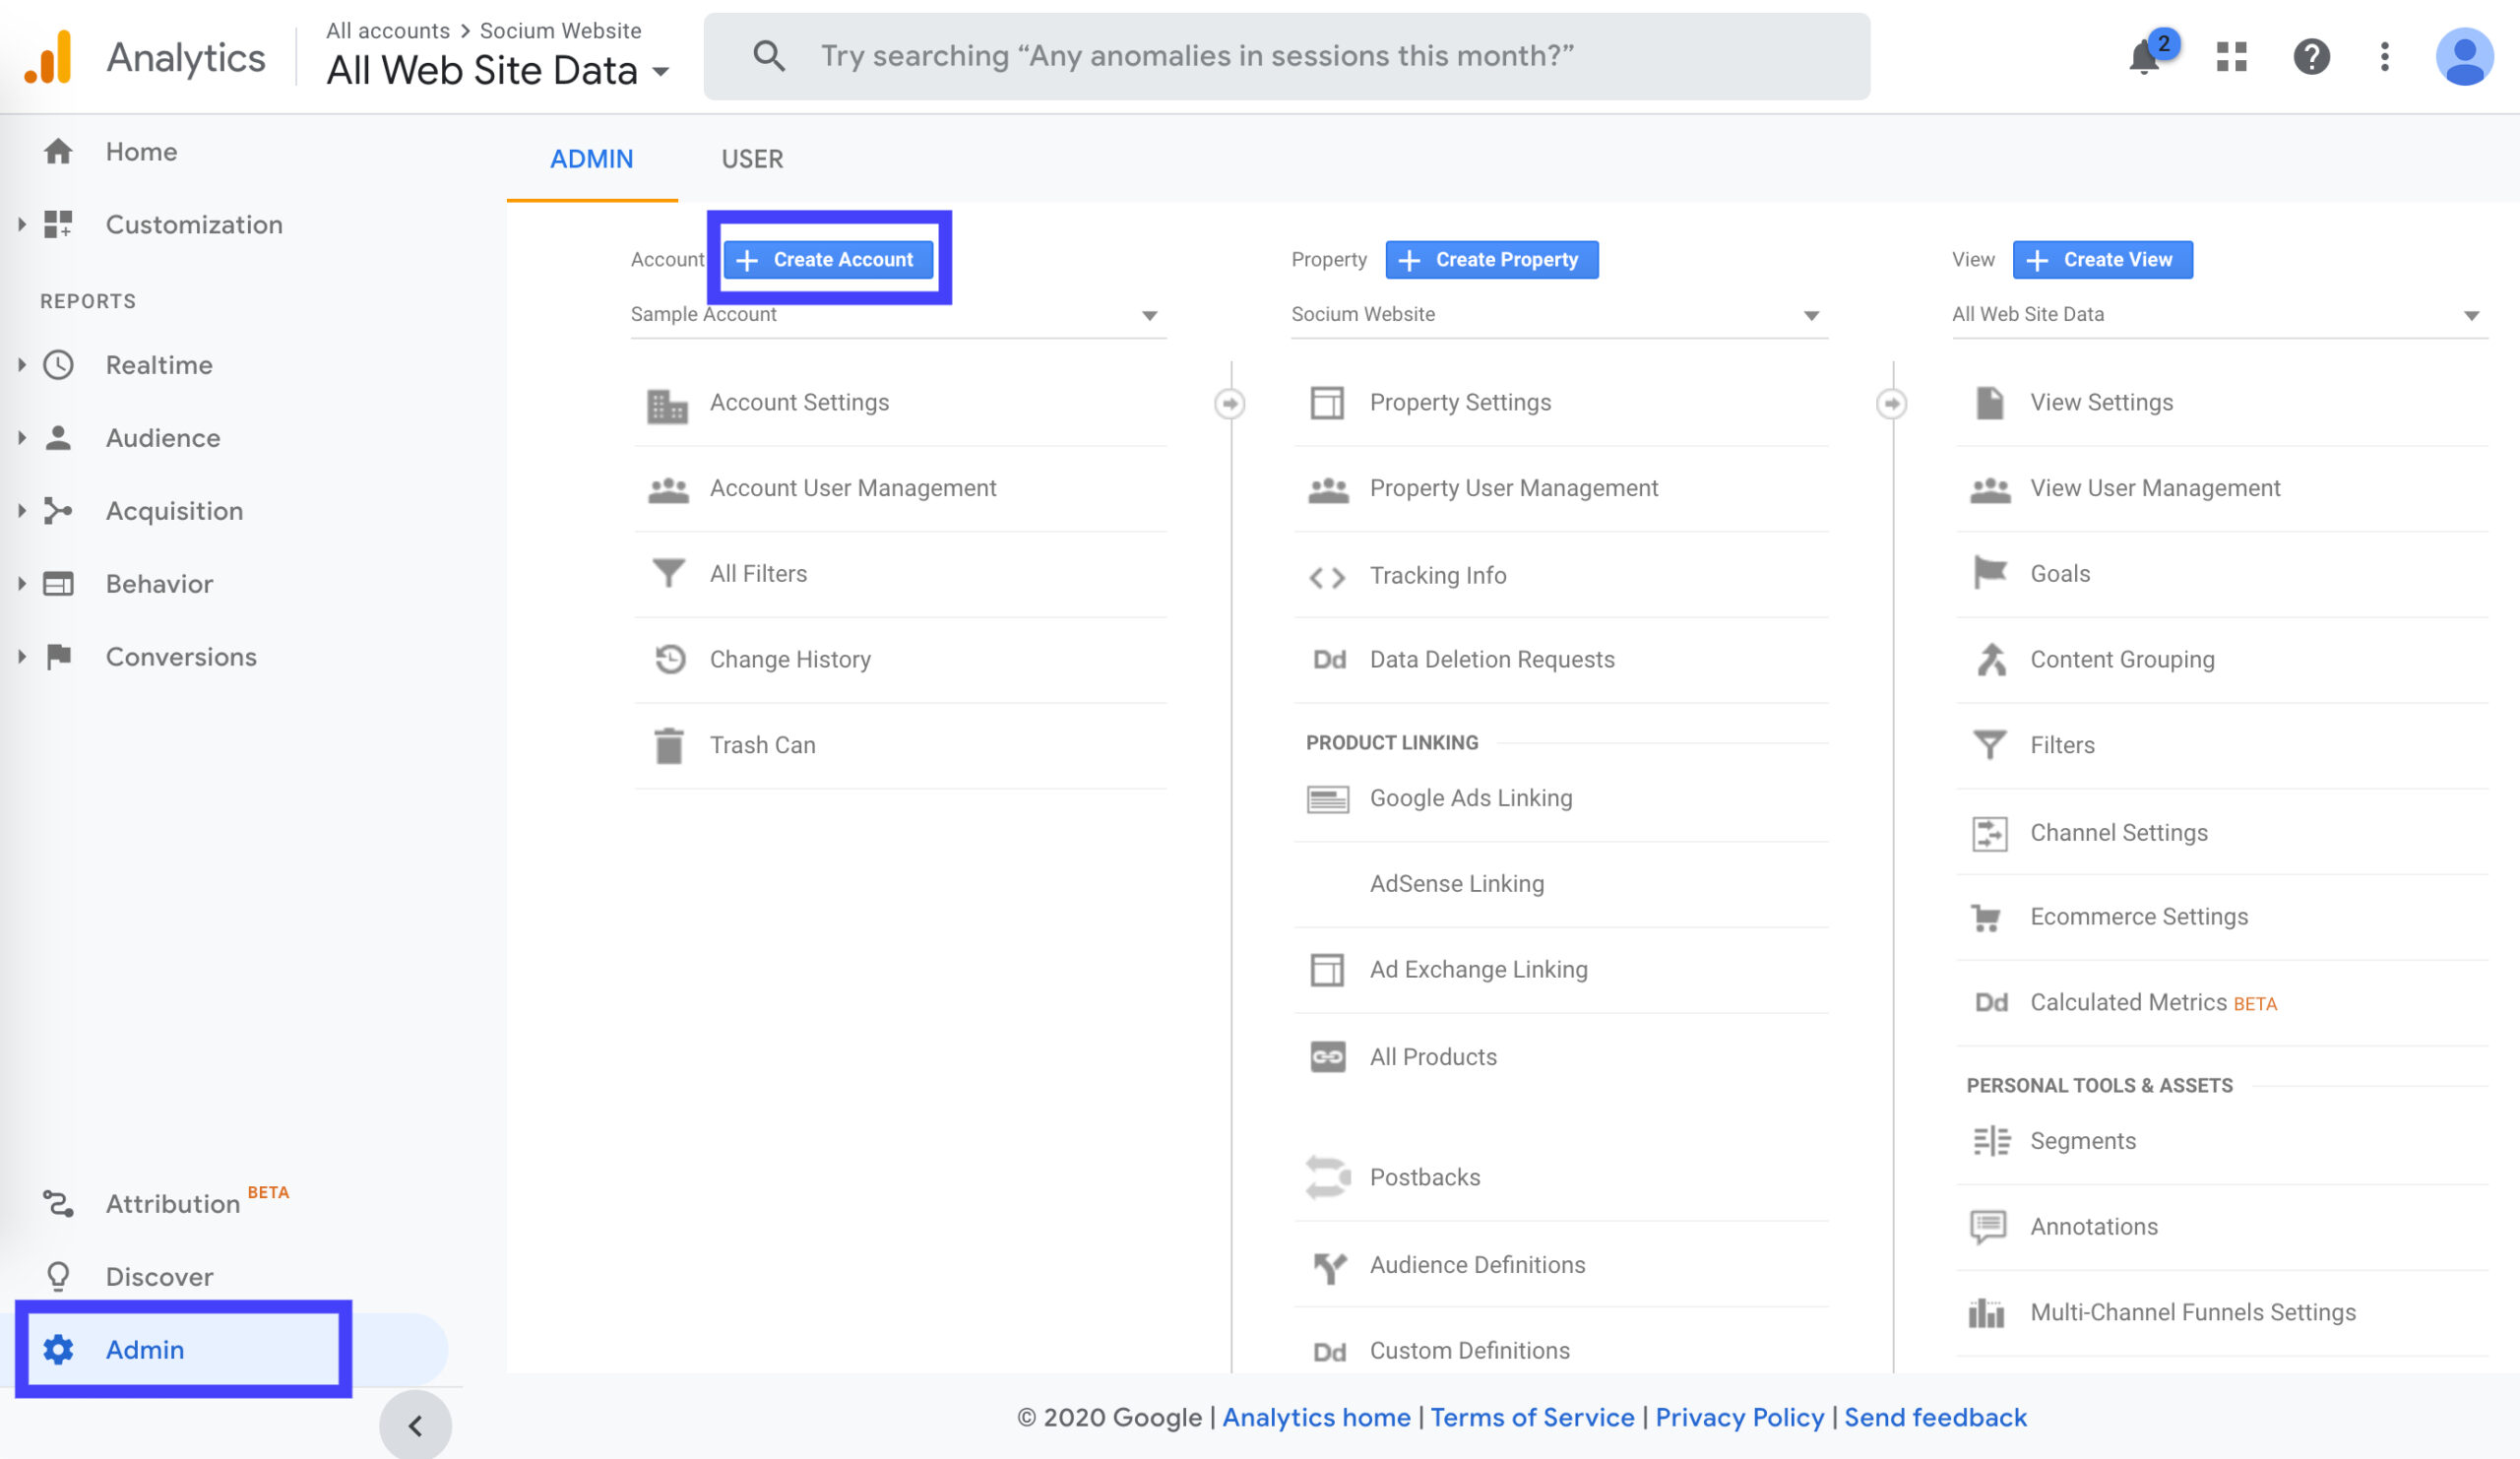The height and width of the screenshot is (1459, 2520).
Task: Click the Multi-Channel Funnels Settings chart icon
Action: coord(1986,1312)
